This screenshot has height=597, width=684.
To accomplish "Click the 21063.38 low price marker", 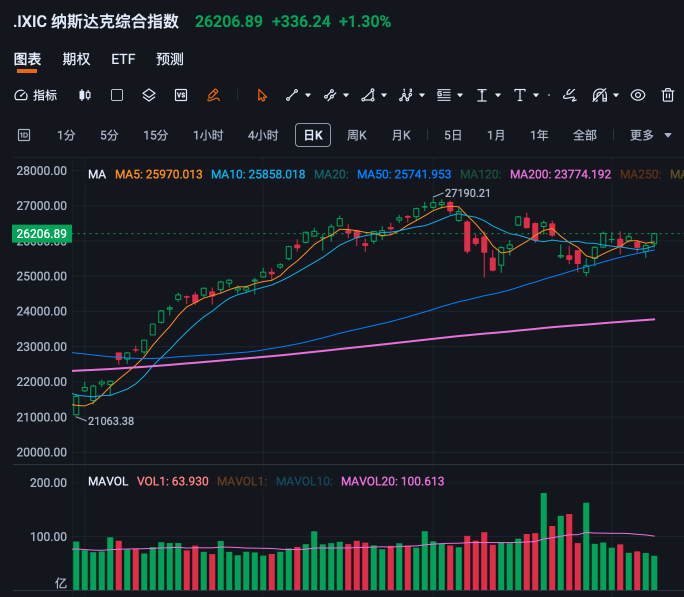I will click(111, 421).
